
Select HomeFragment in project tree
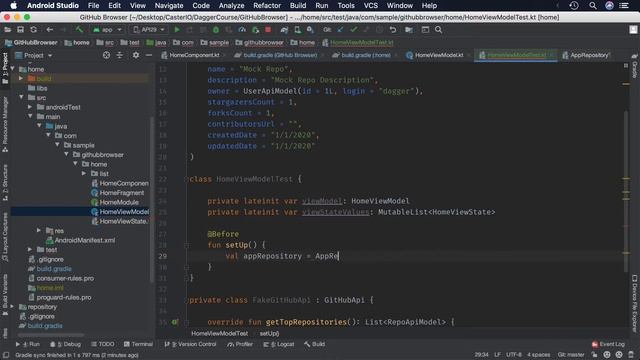point(118,193)
